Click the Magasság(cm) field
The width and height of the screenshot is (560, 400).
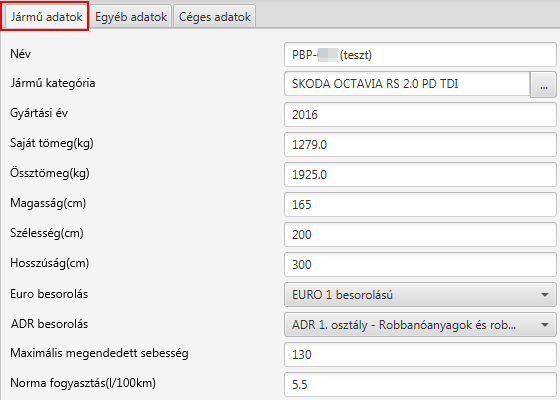(420, 205)
